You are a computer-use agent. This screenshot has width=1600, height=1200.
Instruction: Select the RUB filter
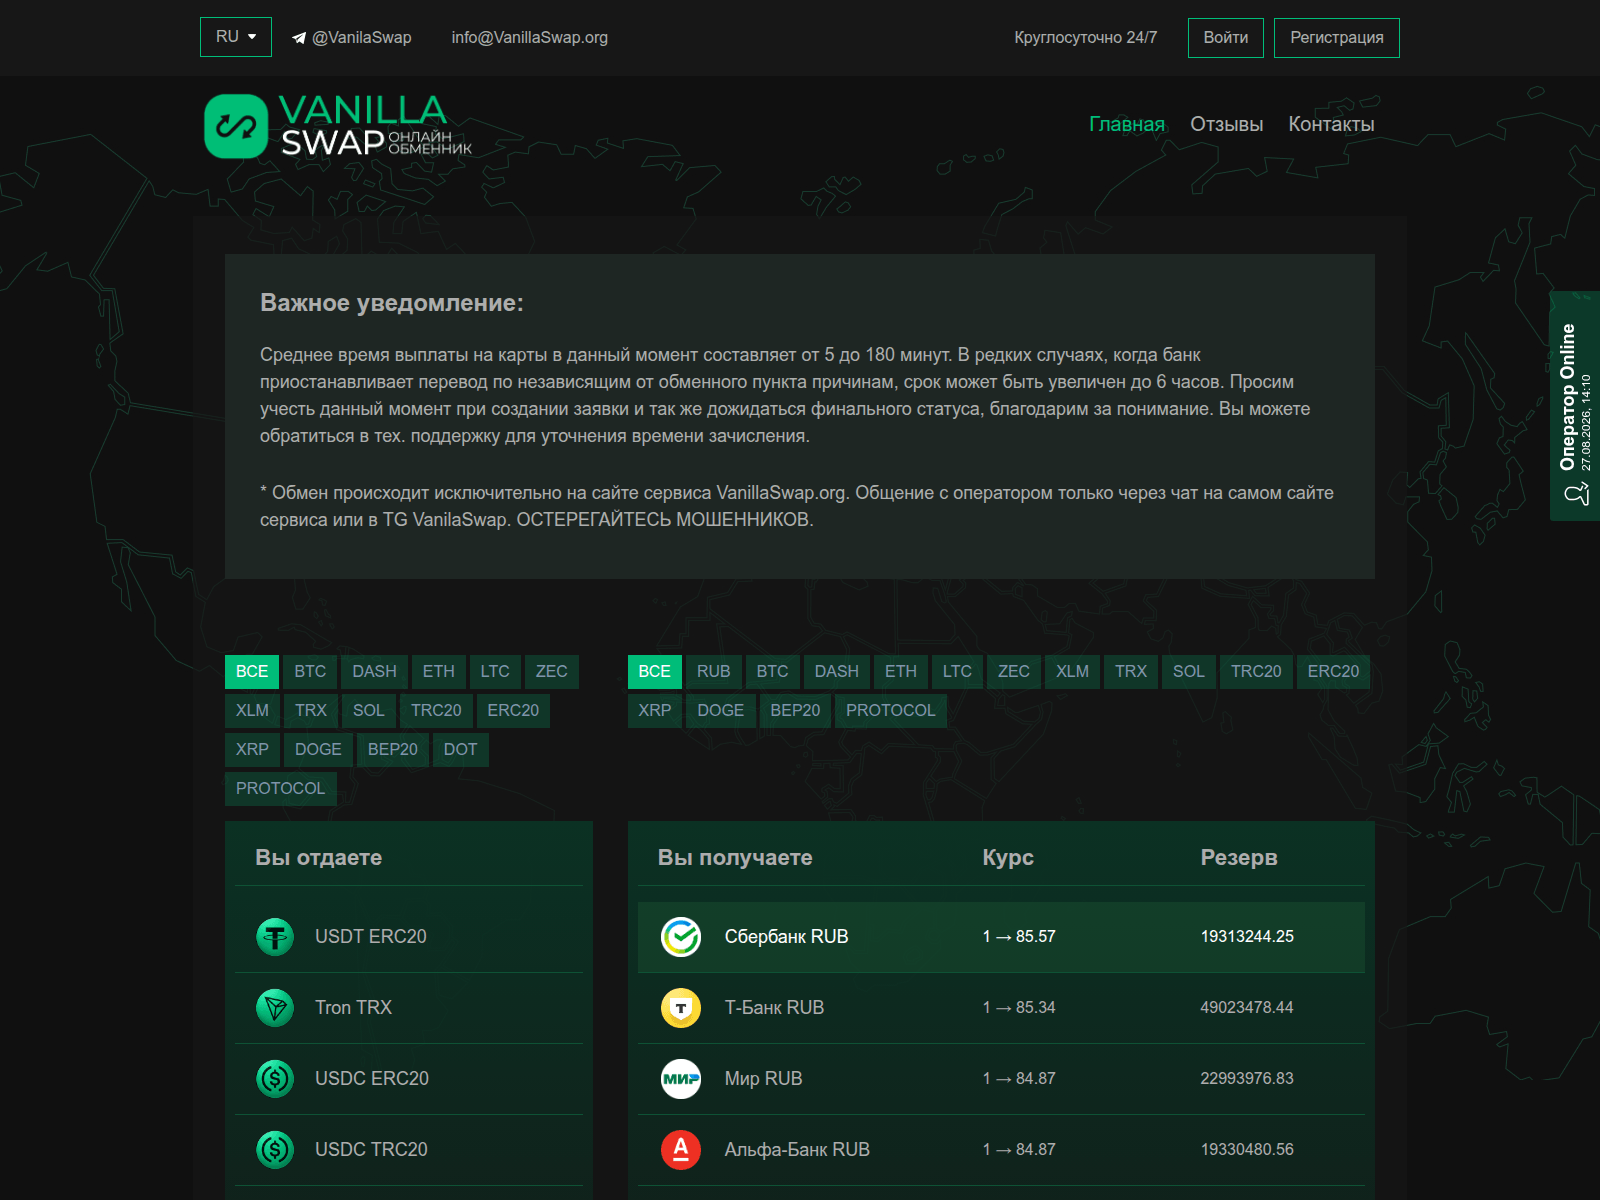point(714,672)
